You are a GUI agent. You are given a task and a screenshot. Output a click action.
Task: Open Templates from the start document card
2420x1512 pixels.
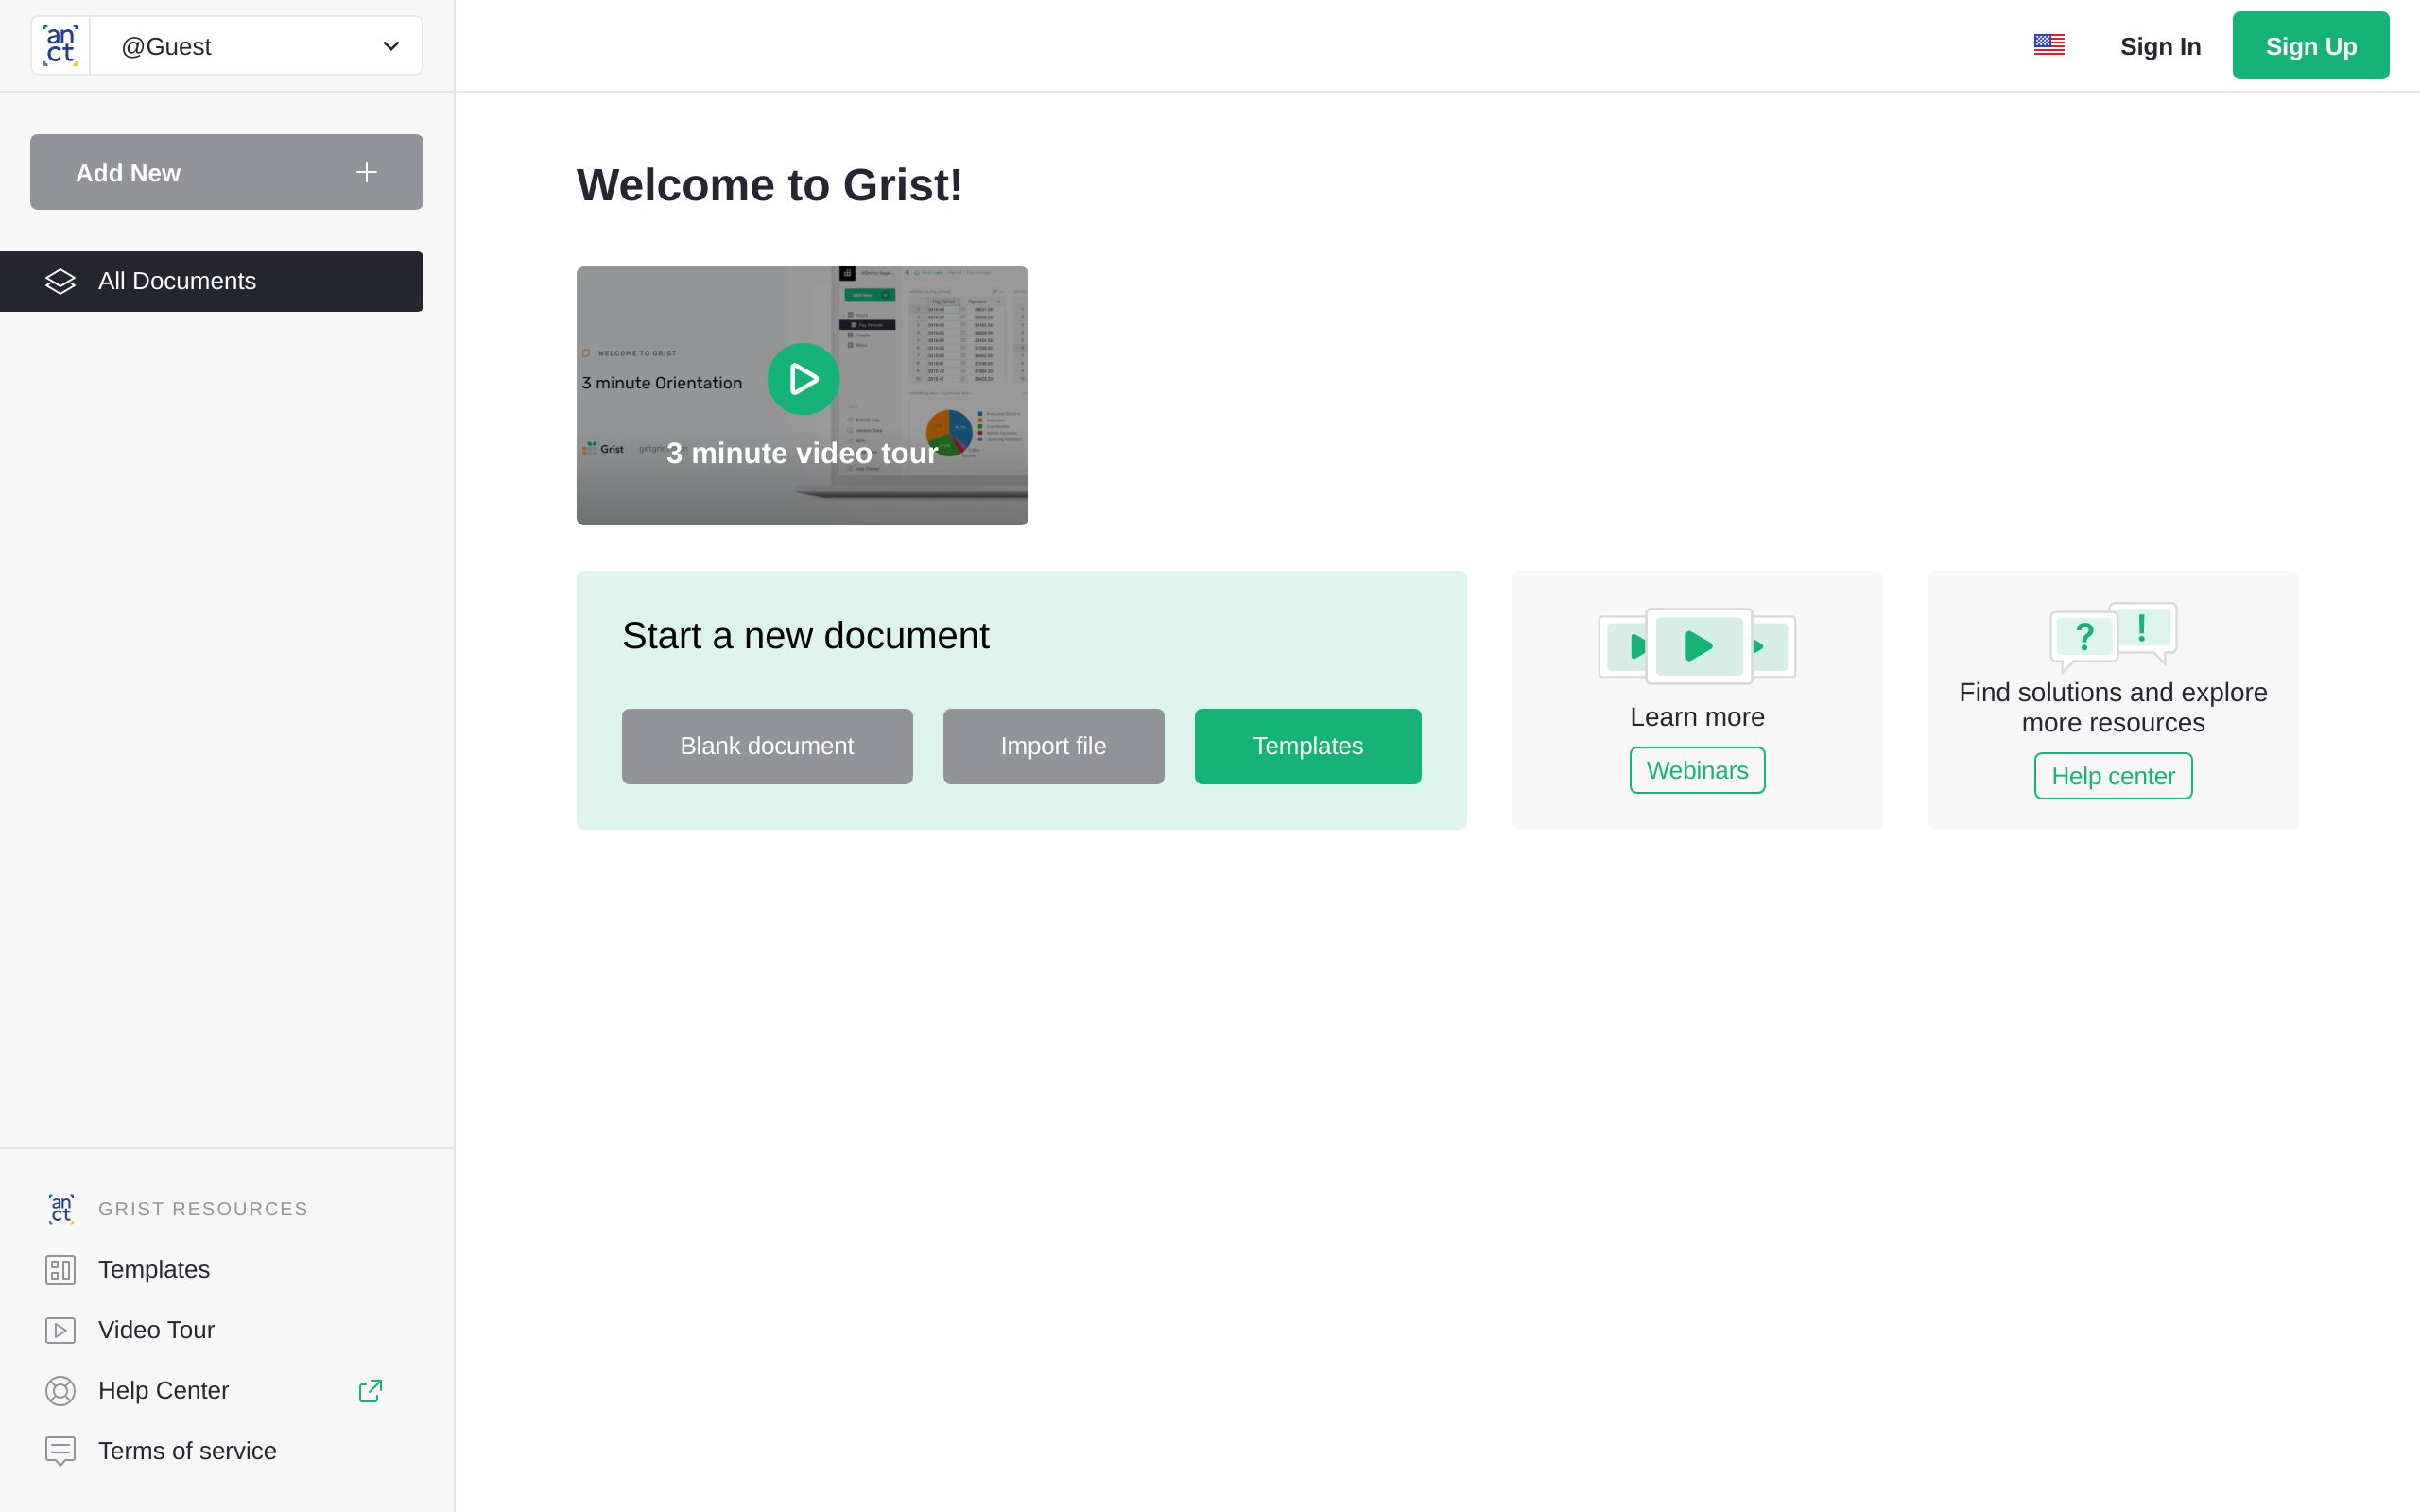click(x=1307, y=746)
